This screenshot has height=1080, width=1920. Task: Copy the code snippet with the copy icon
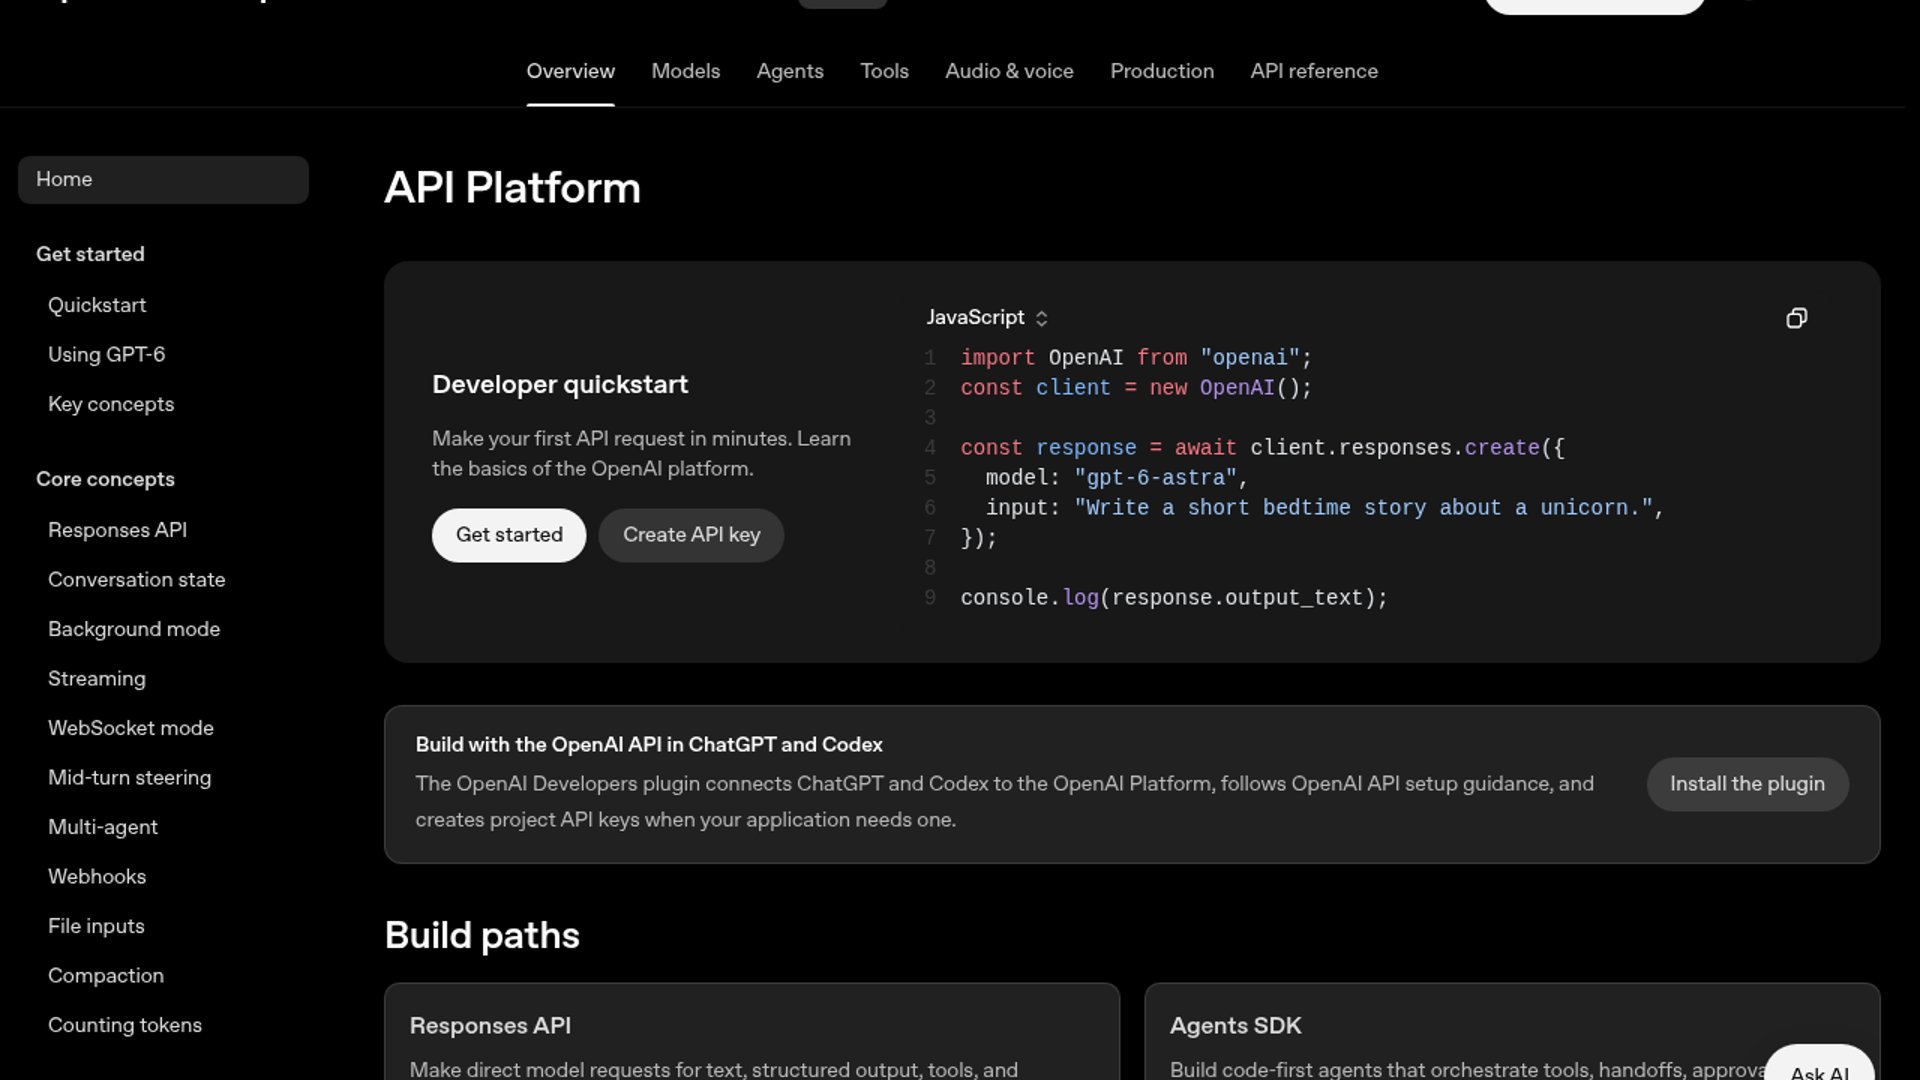[1796, 318]
